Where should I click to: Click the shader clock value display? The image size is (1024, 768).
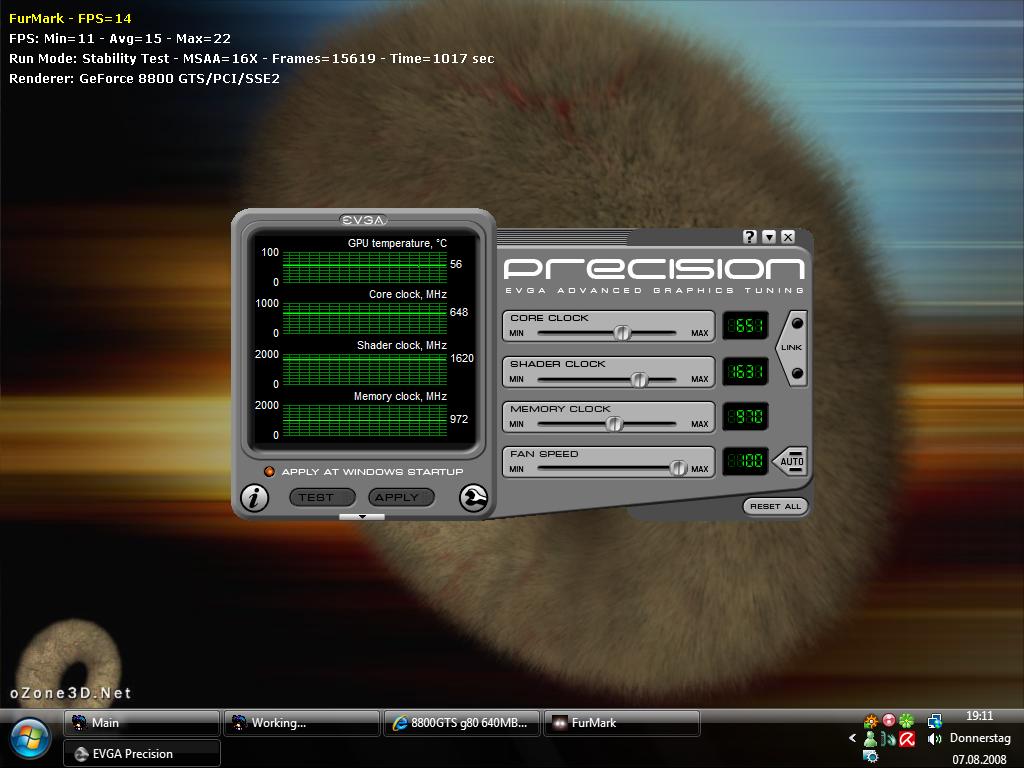[x=745, y=372]
